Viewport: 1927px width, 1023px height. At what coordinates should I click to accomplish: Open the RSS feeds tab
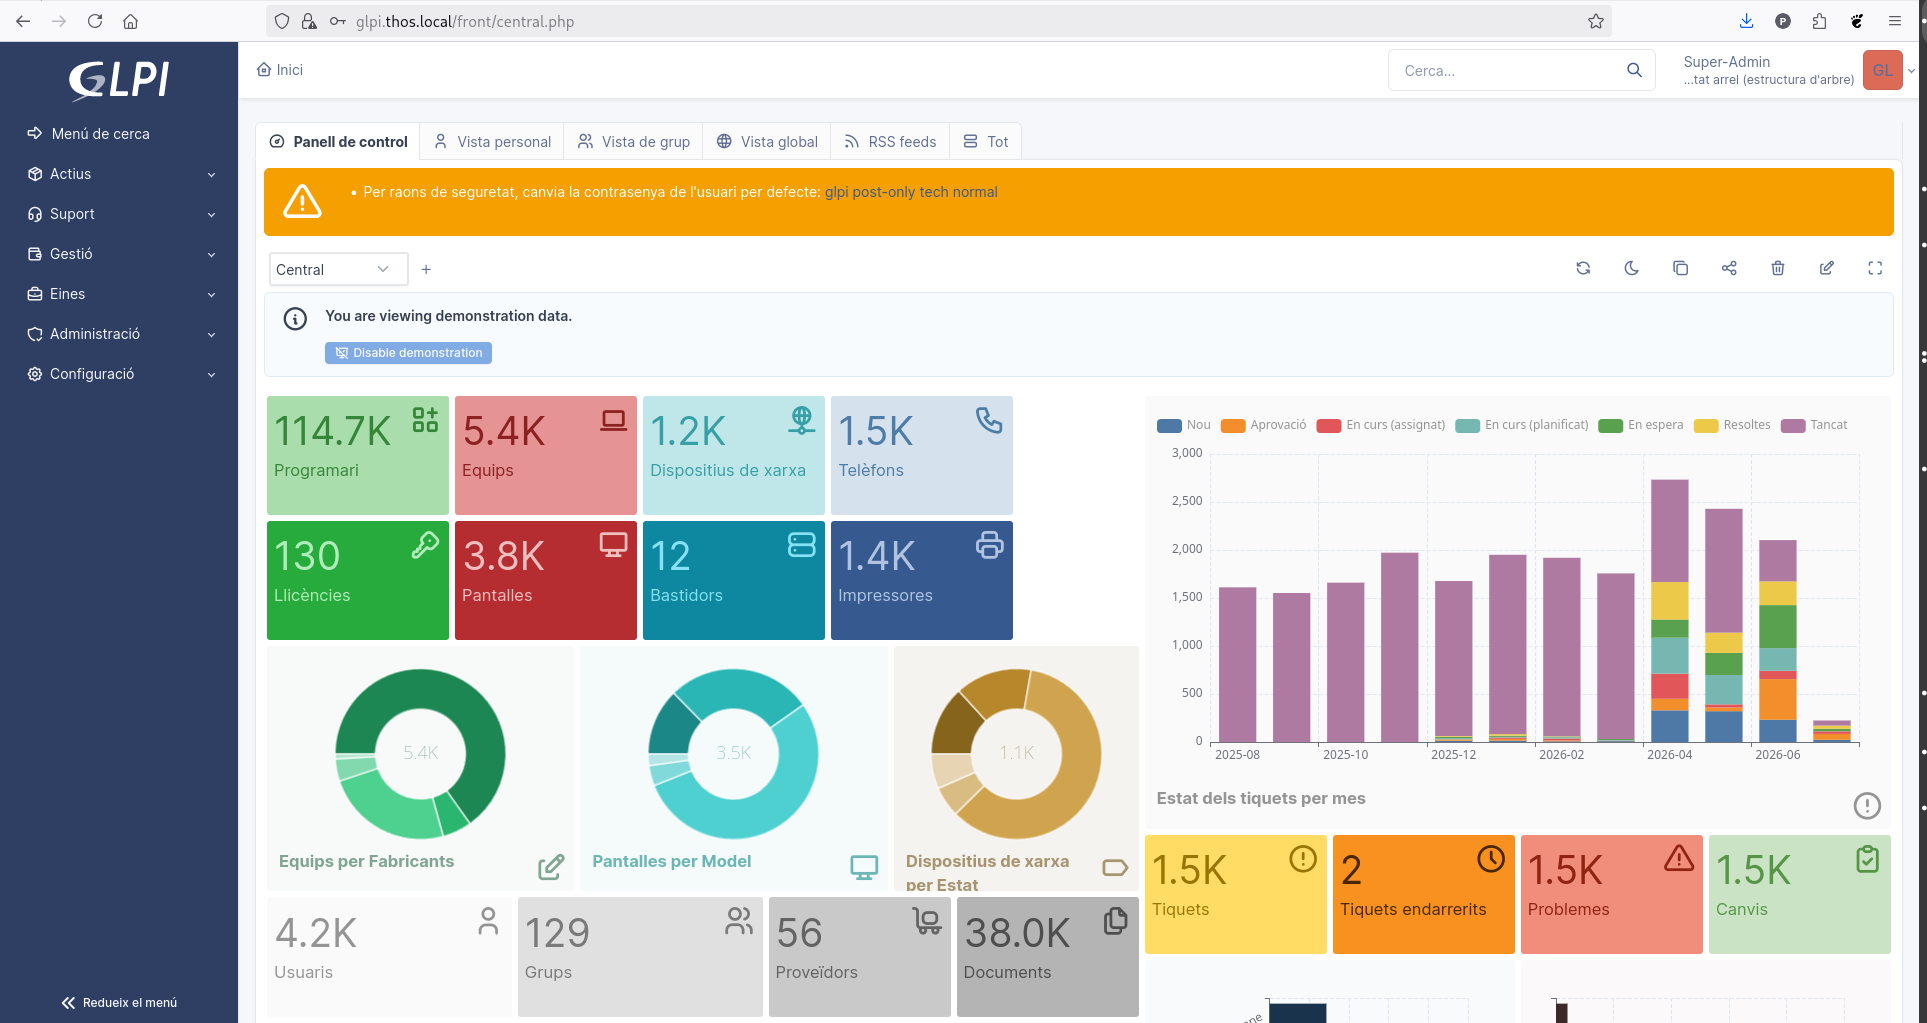click(x=890, y=142)
